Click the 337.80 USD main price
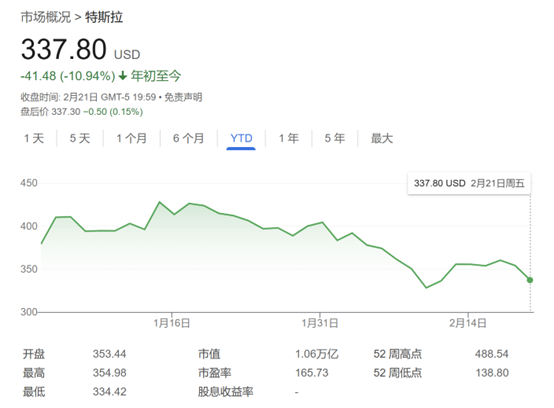This screenshot has width=554, height=408. tap(81, 49)
